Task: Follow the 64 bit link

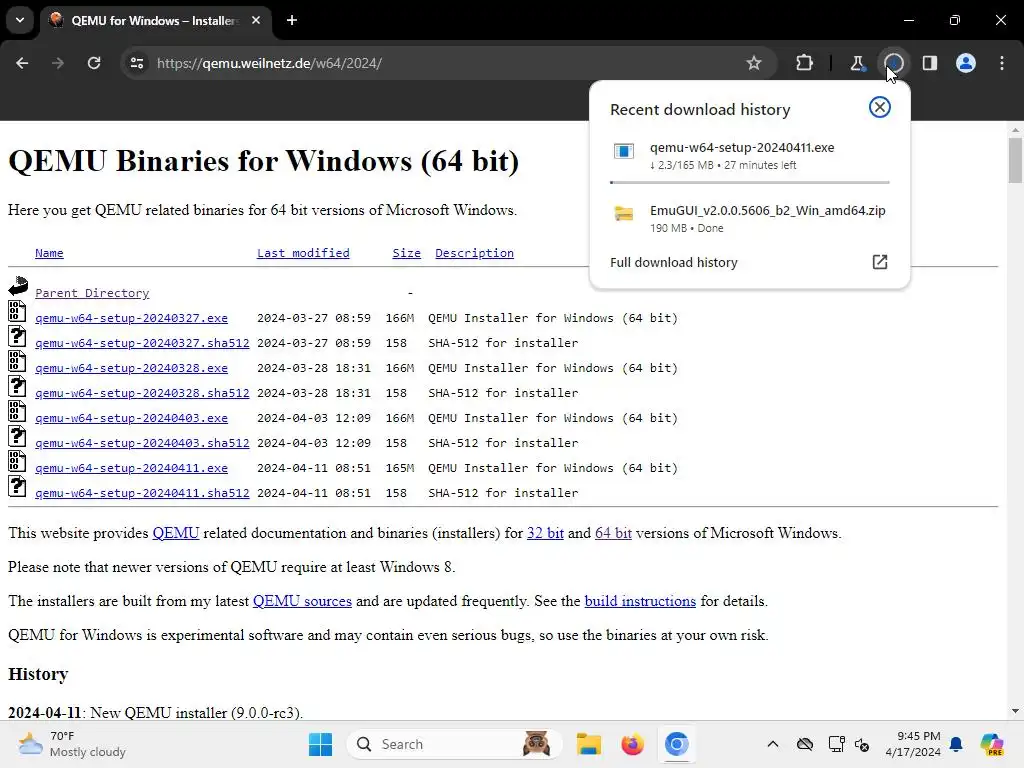Action: [x=613, y=533]
